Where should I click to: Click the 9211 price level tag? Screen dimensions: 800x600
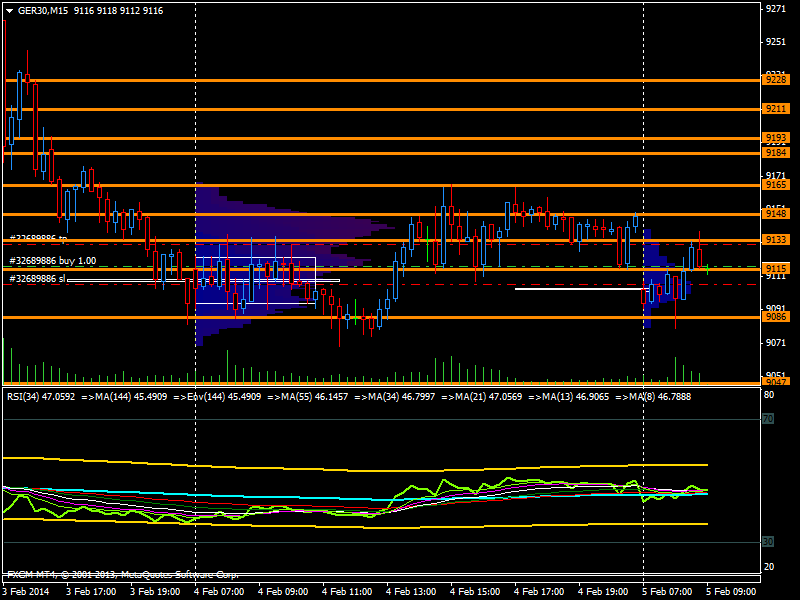coord(775,108)
